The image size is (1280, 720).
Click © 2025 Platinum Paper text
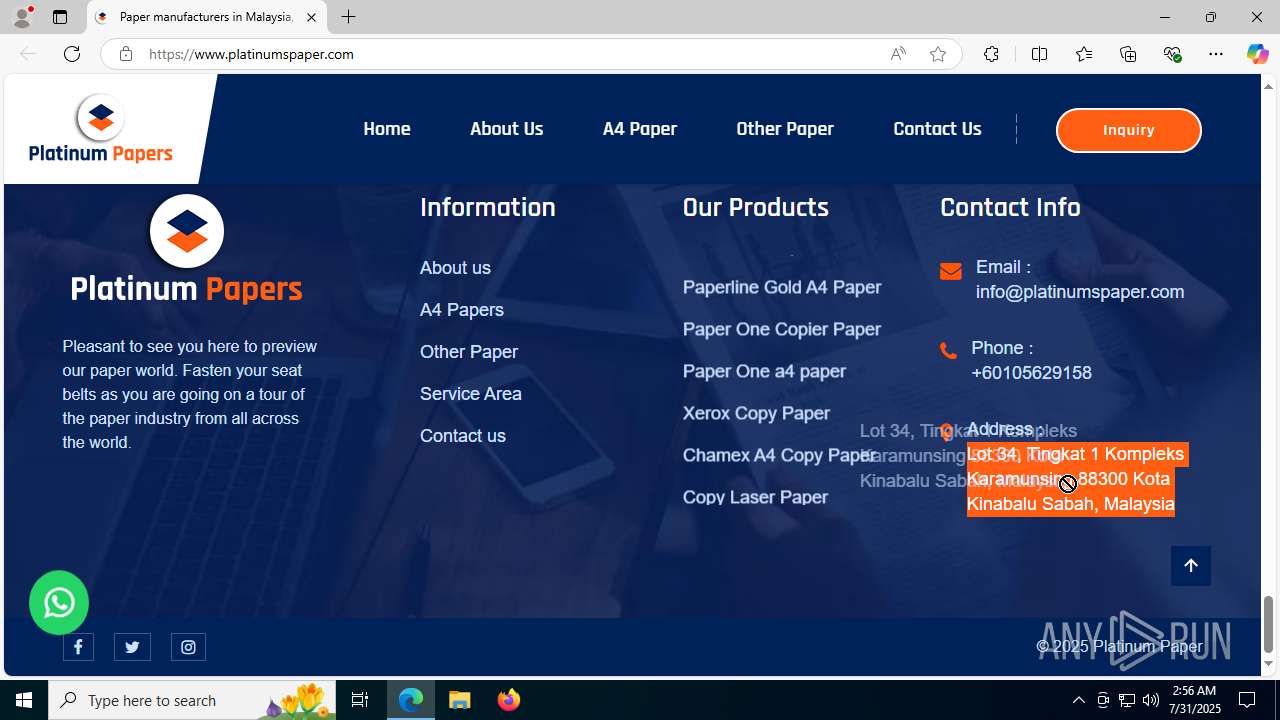tap(1119, 647)
